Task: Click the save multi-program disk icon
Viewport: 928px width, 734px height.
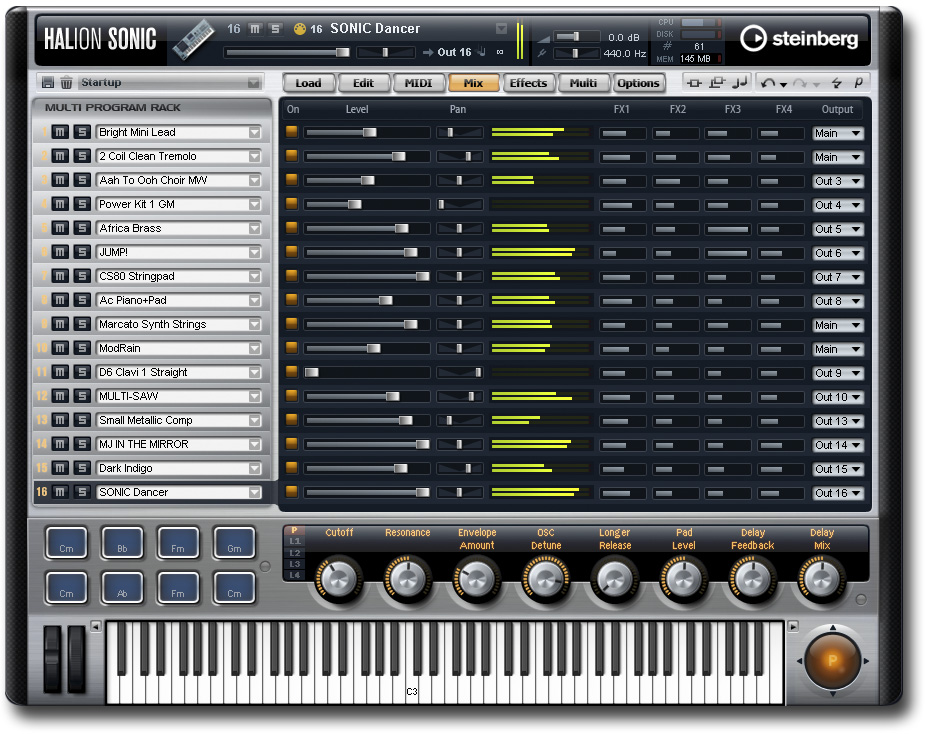Action: tap(48, 83)
